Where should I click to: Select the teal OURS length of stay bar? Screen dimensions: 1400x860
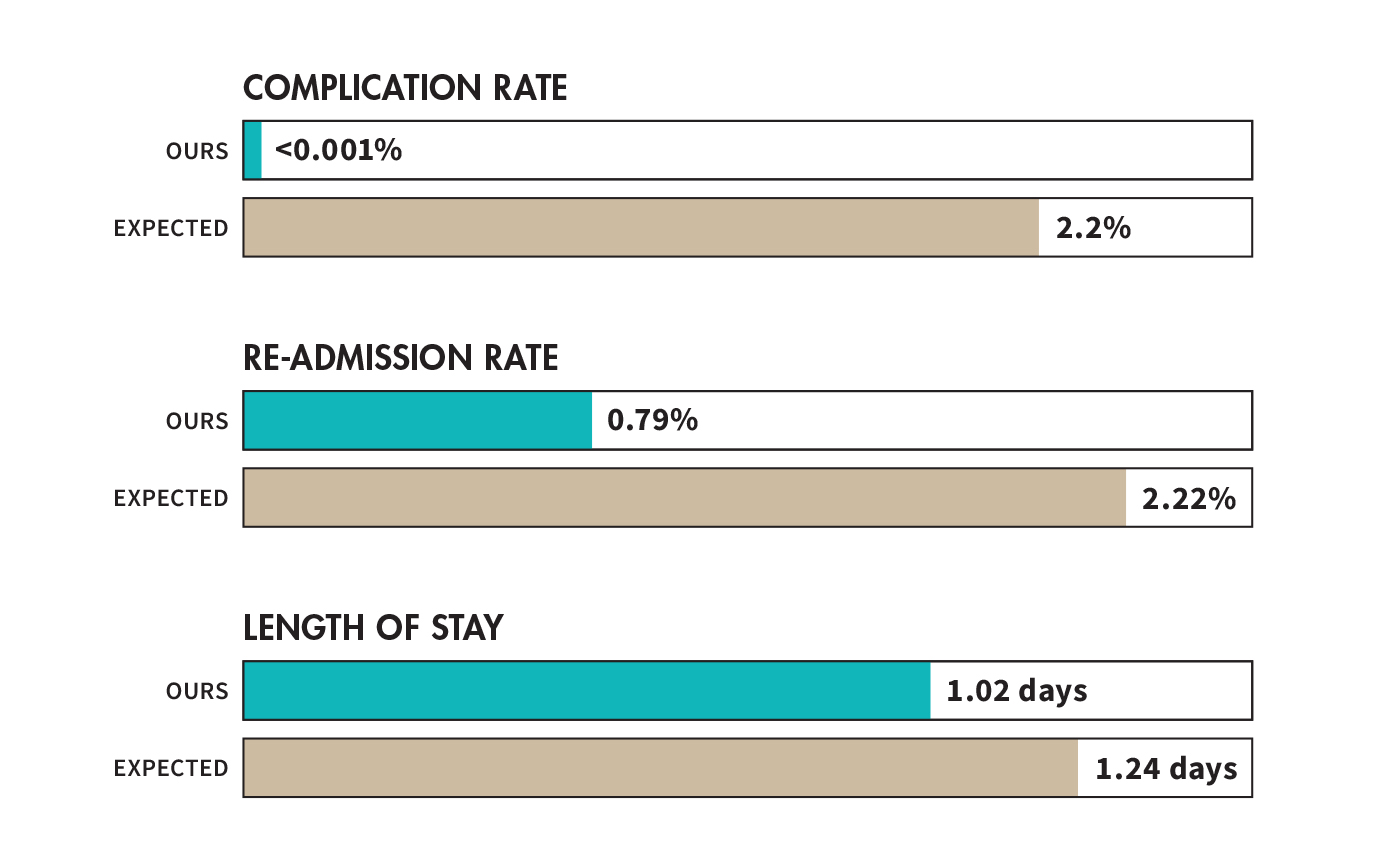click(587, 690)
